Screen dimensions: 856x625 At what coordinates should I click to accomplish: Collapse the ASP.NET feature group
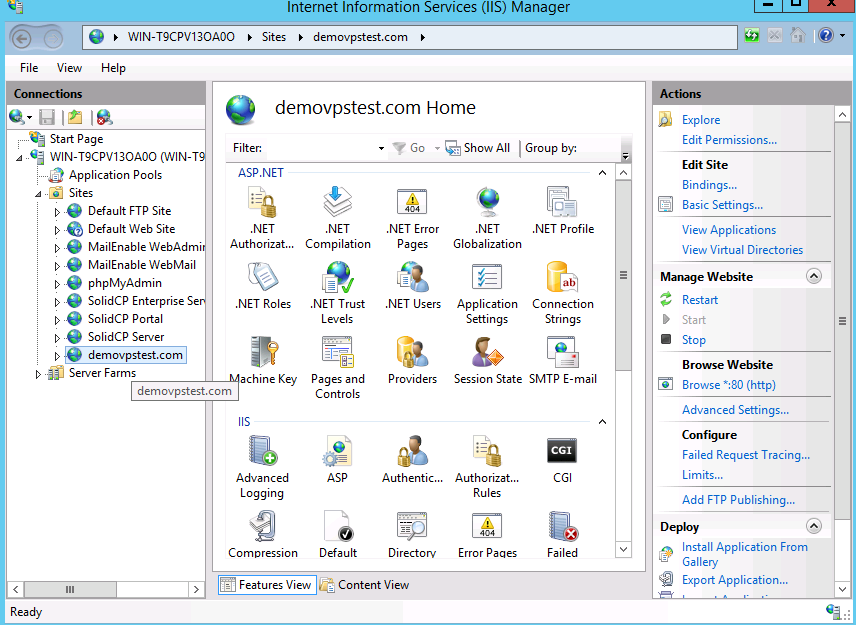pyautogui.click(x=602, y=173)
